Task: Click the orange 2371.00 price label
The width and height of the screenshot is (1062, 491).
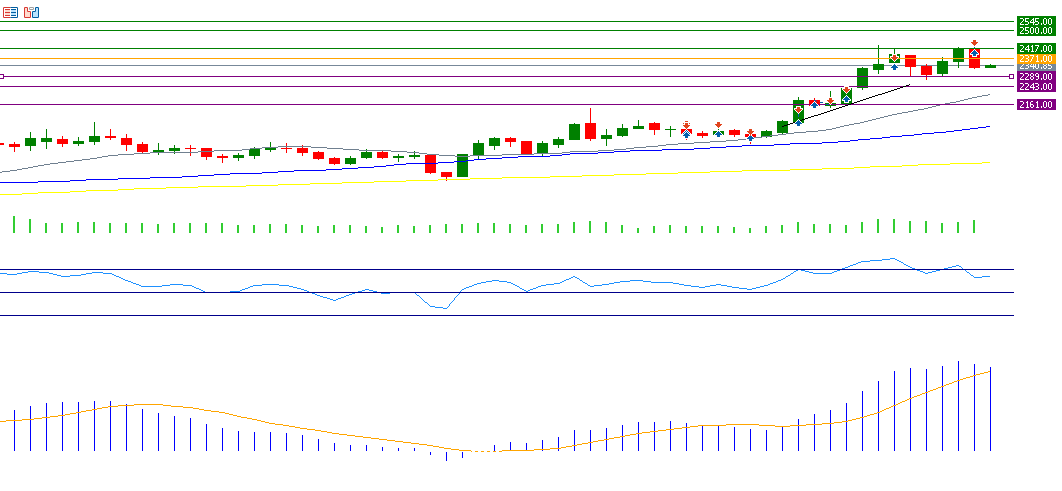Action: [1035, 59]
